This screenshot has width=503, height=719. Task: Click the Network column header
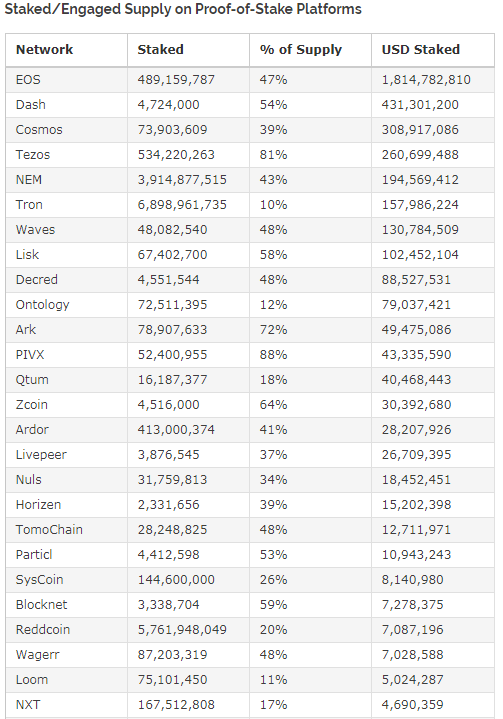pyautogui.click(x=44, y=50)
